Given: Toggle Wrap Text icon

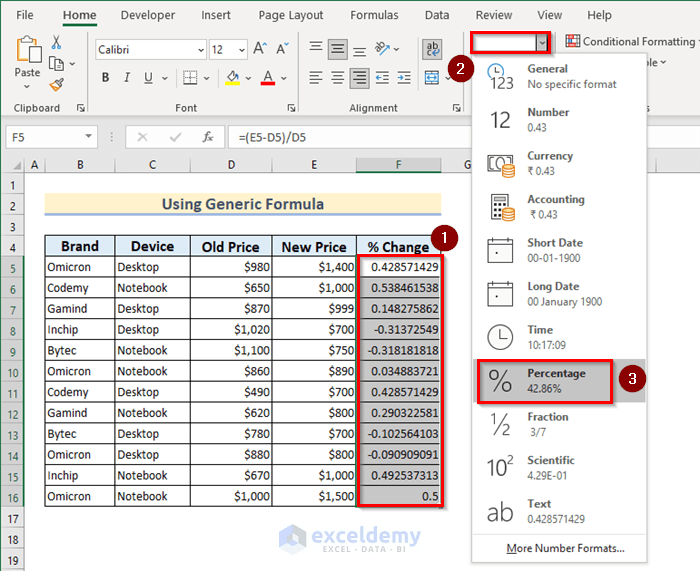Looking at the screenshot, I should (x=432, y=49).
